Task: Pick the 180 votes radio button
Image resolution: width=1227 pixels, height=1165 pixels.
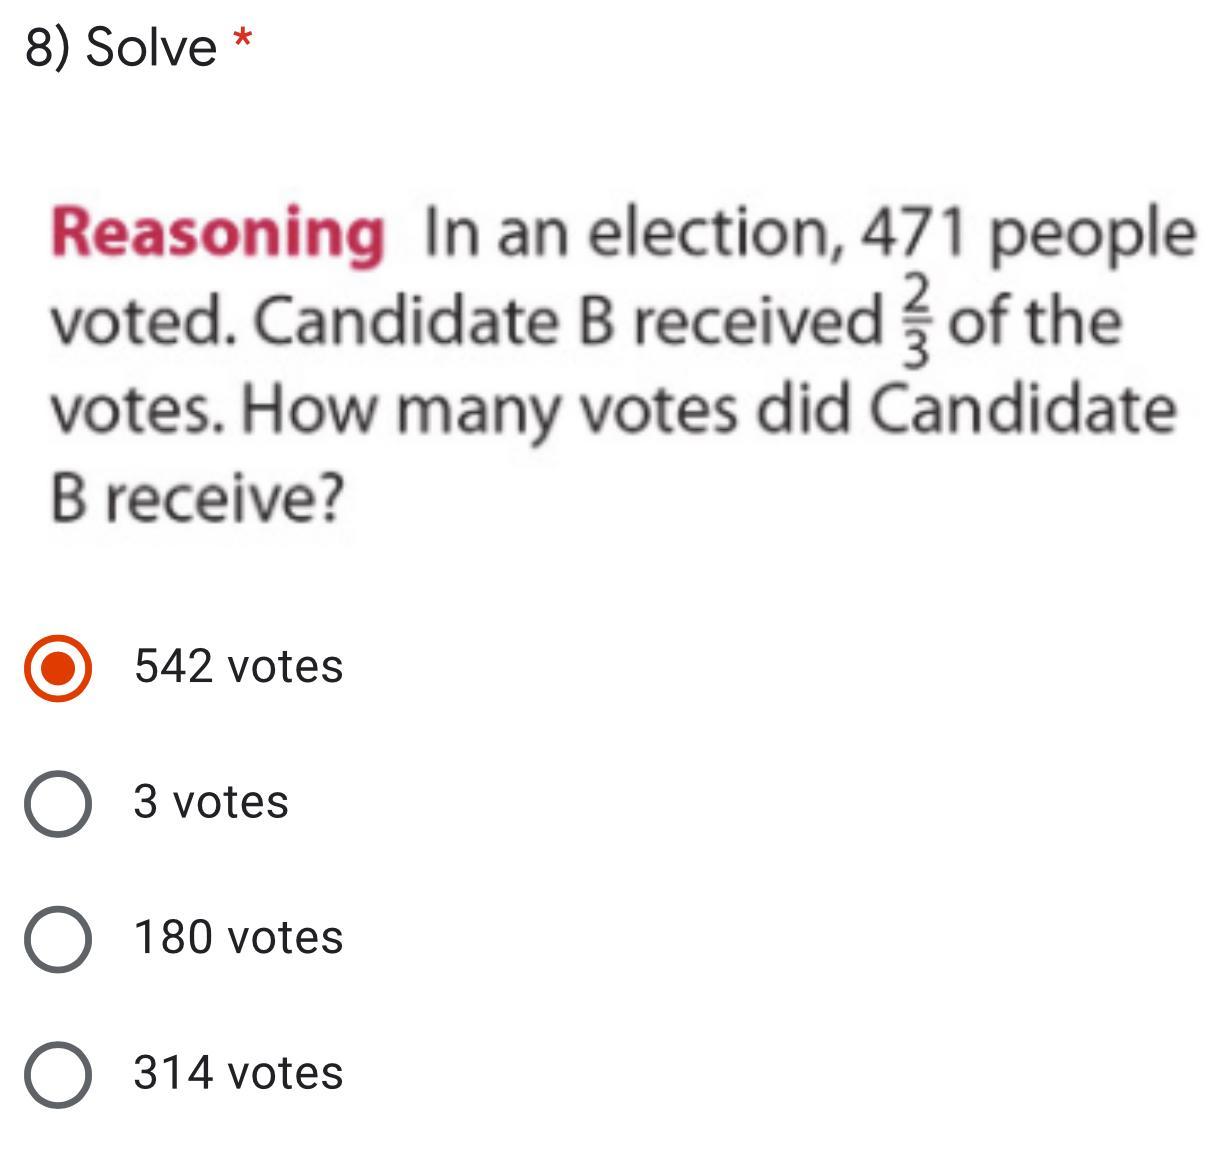Action: 58,938
